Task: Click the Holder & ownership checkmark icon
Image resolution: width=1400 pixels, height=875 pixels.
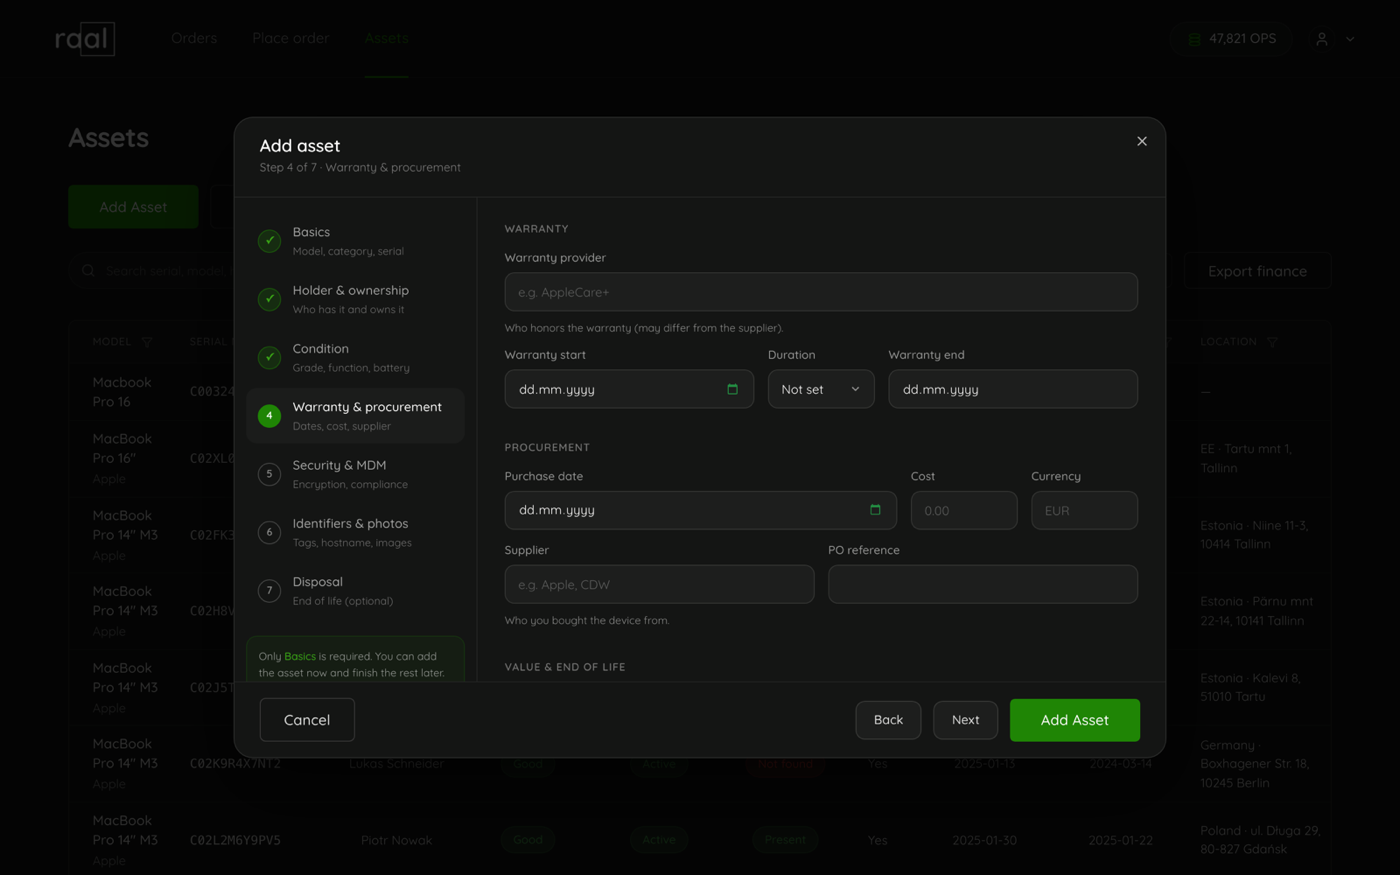Action: [x=269, y=299]
